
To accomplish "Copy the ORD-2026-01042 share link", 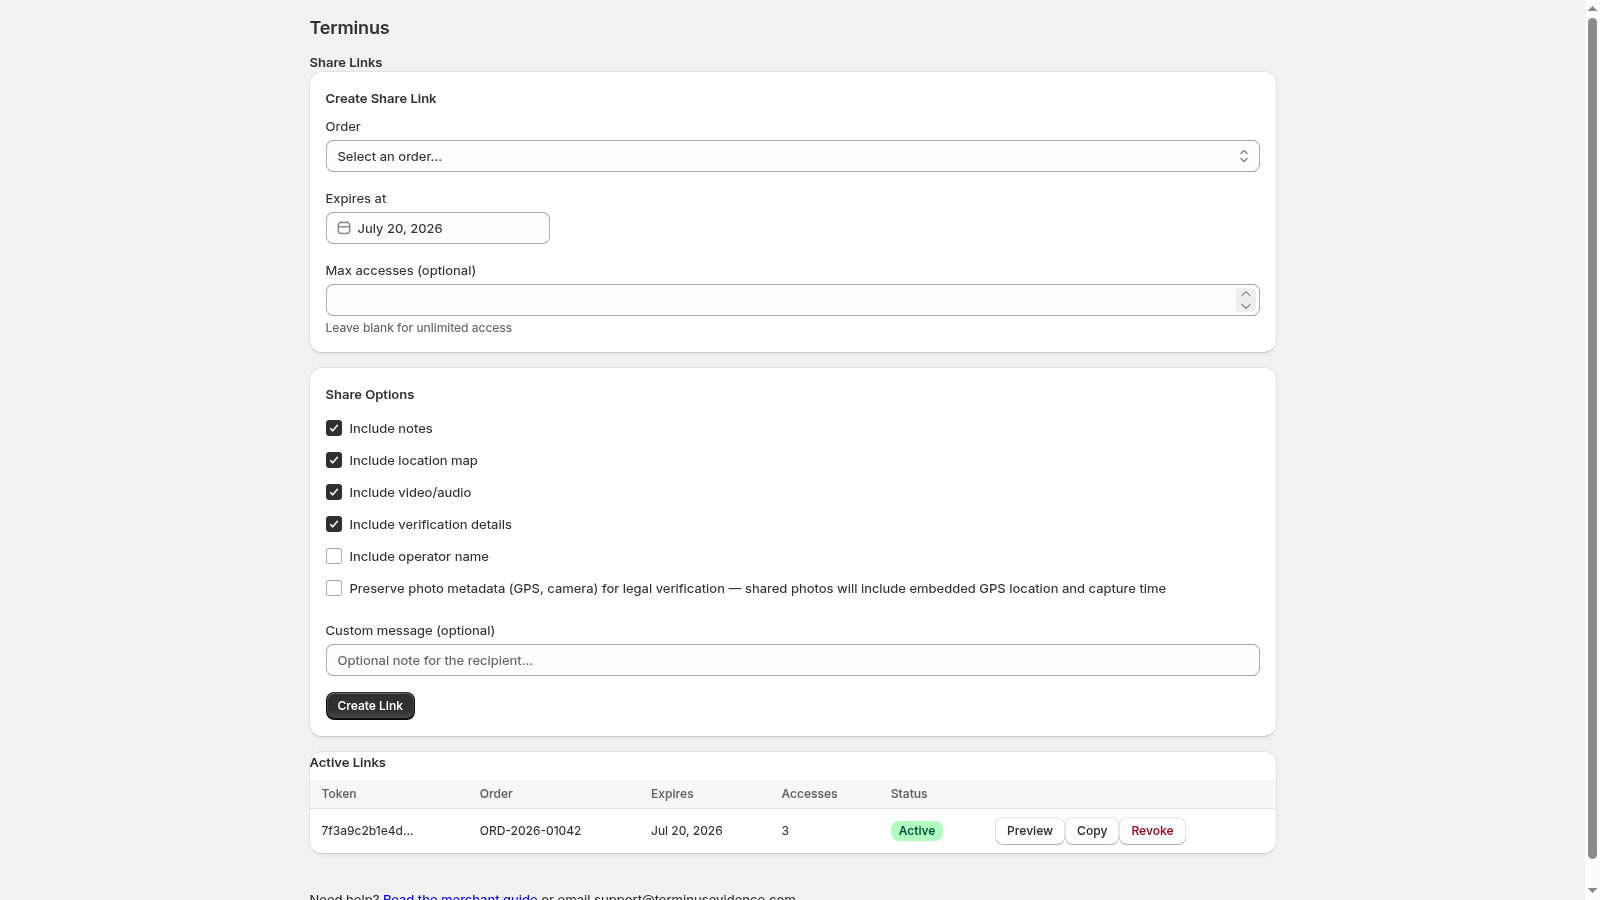I will point(1092,831).
